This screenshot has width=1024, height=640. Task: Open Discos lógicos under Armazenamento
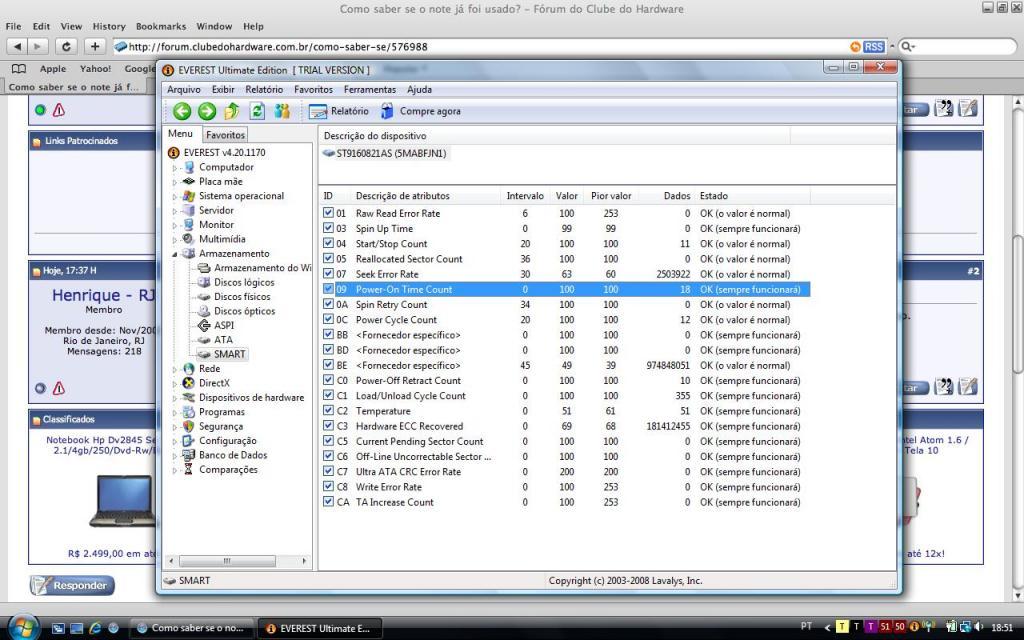tap(244, 282)
